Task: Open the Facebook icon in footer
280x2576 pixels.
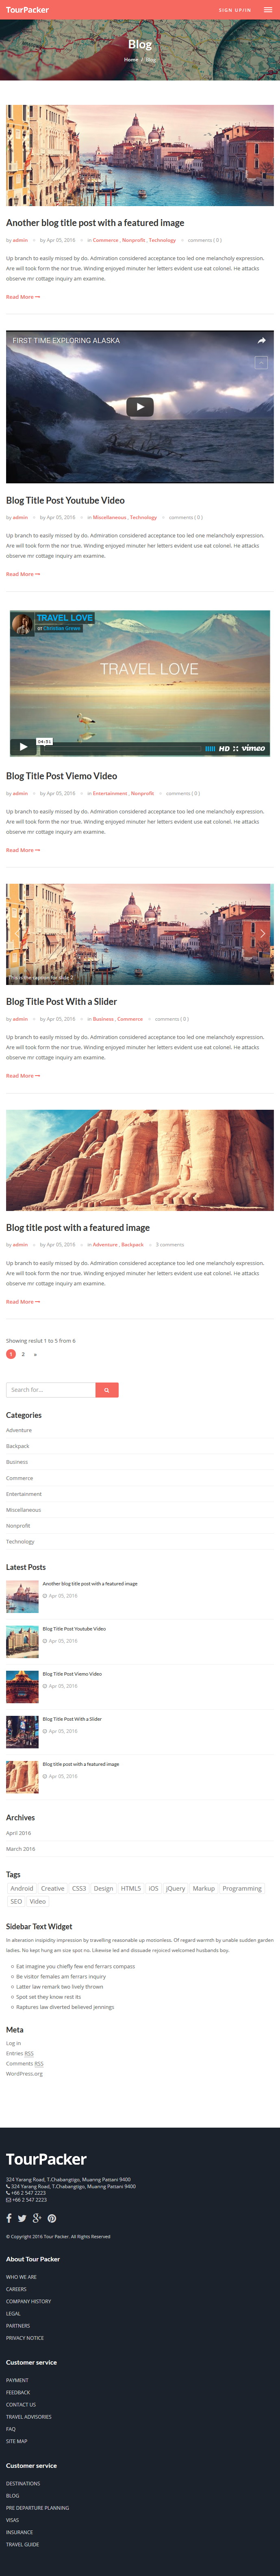Action: click(x=9, y=2218)
